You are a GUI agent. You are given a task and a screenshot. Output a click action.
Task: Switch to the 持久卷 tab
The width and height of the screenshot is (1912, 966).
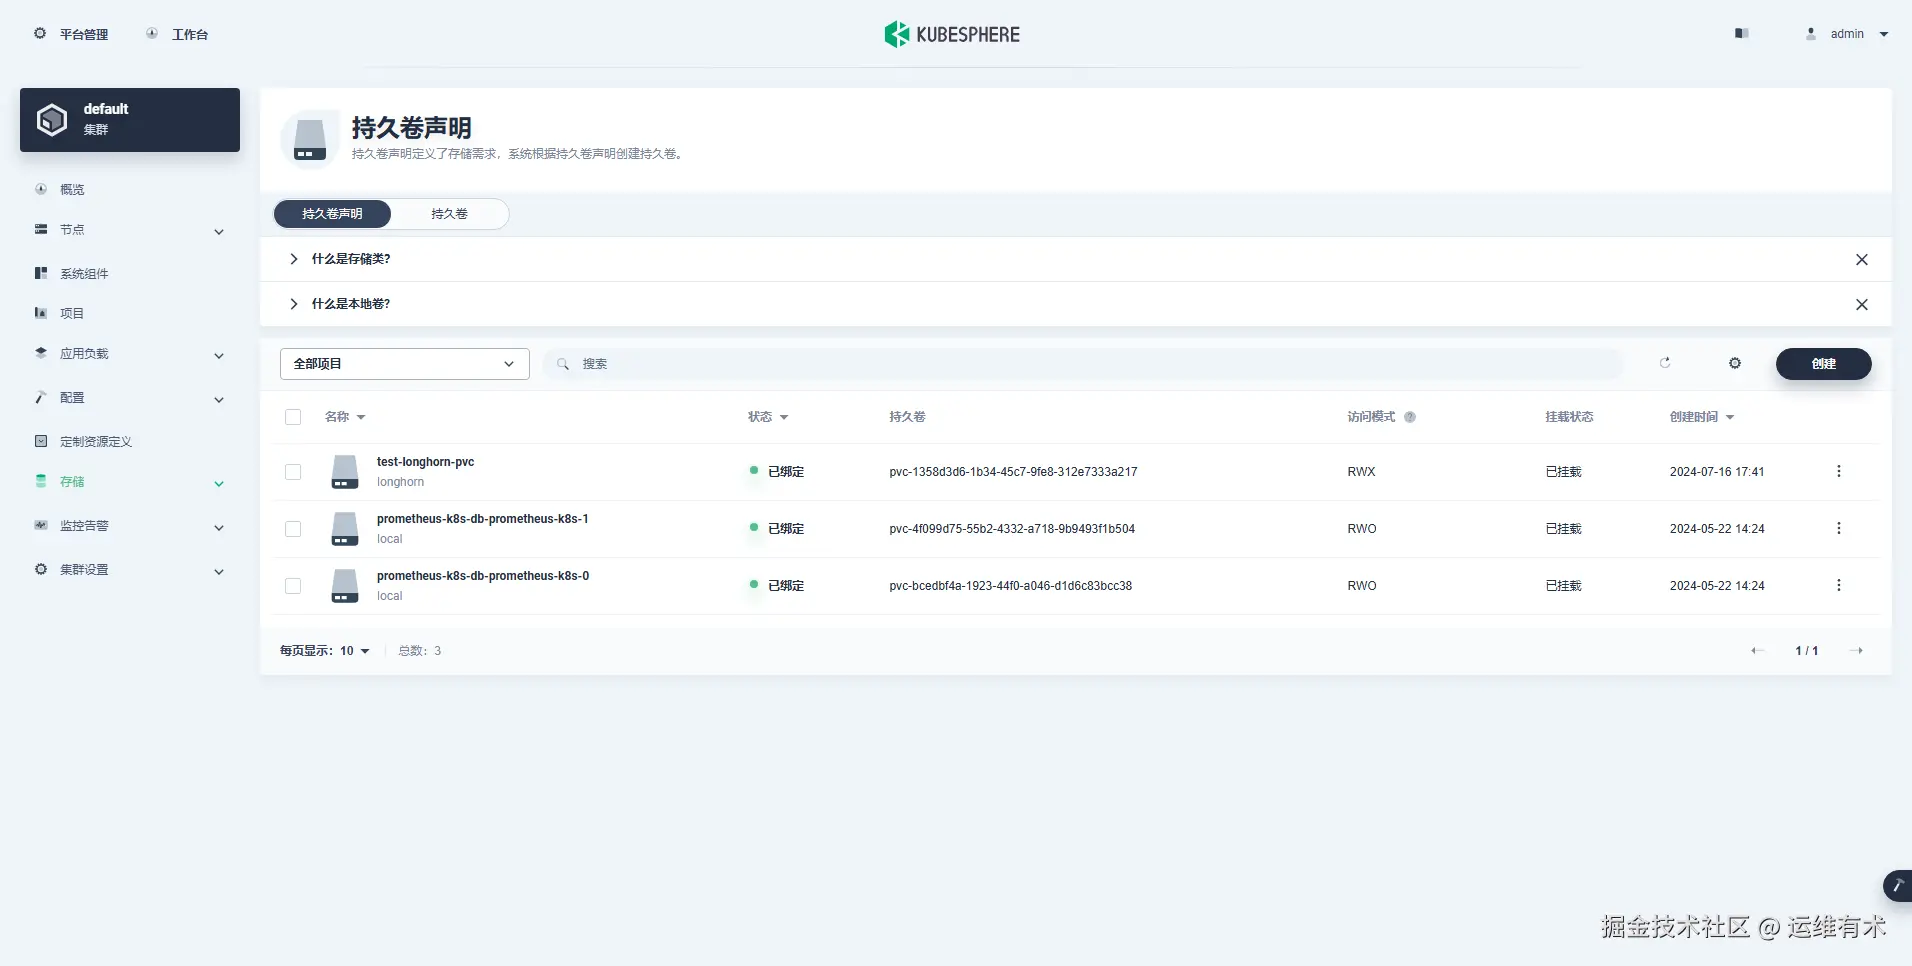pyautogui.click(x=449, y=214)
